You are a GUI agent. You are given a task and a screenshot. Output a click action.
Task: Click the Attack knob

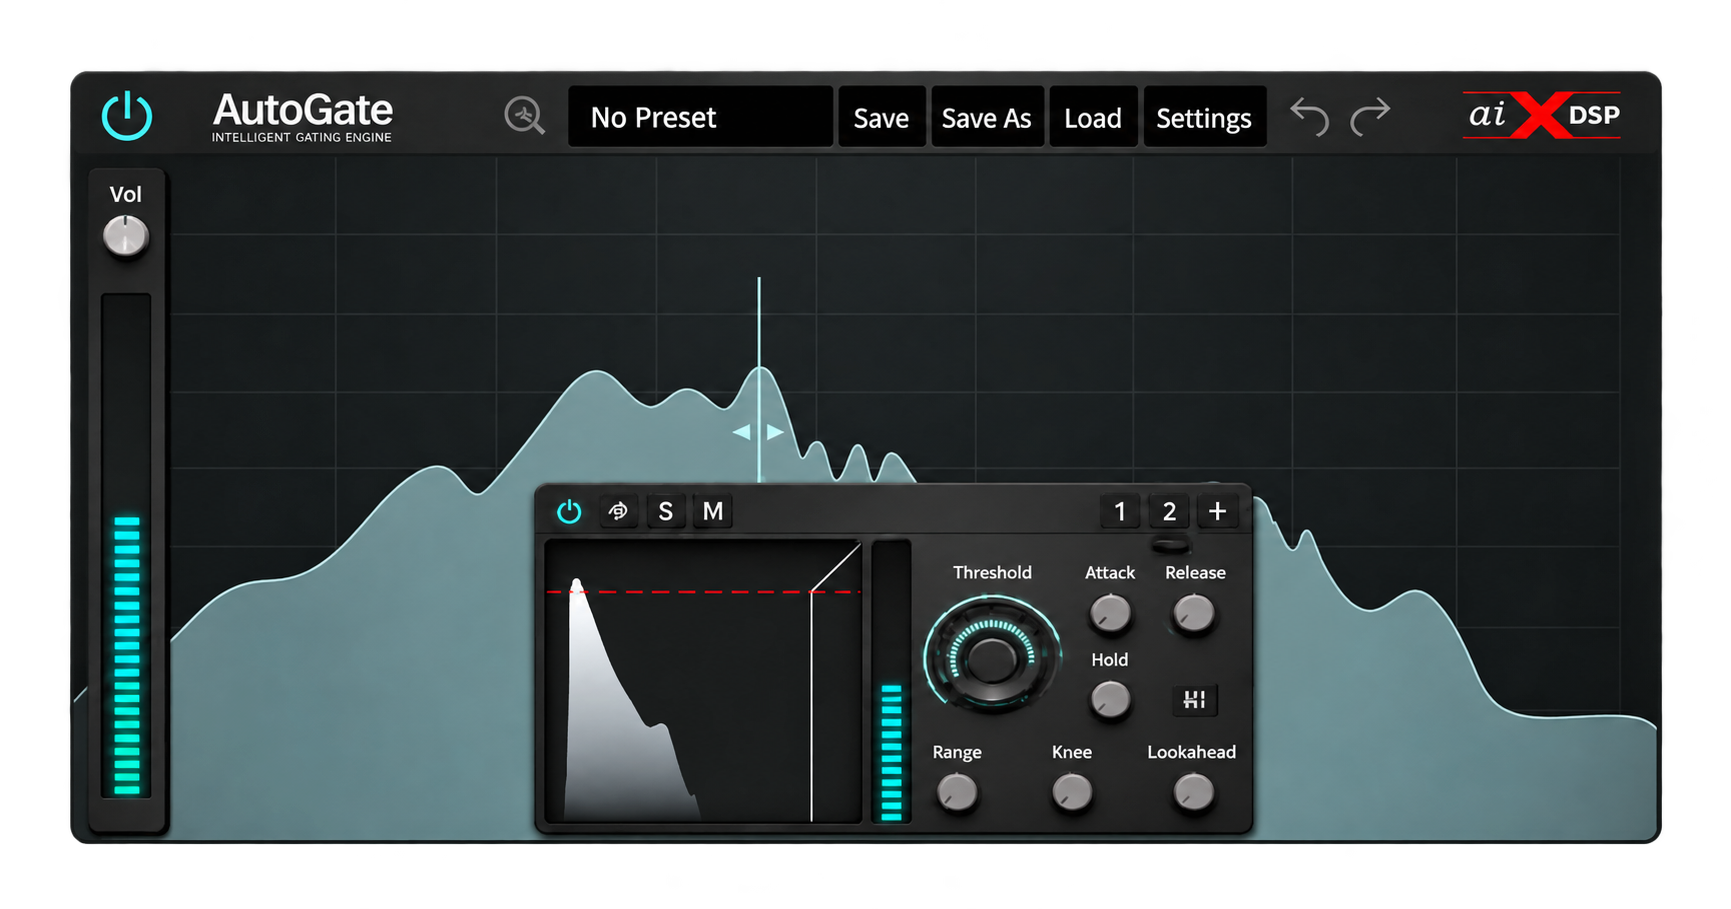coord(1110,613)
